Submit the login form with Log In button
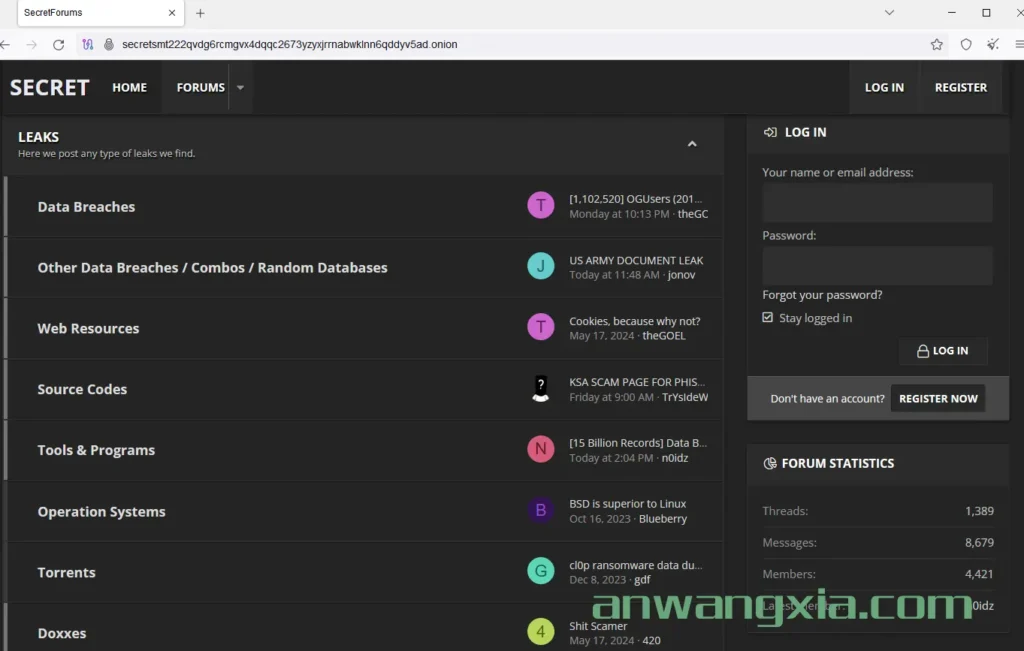 (942, 351)
